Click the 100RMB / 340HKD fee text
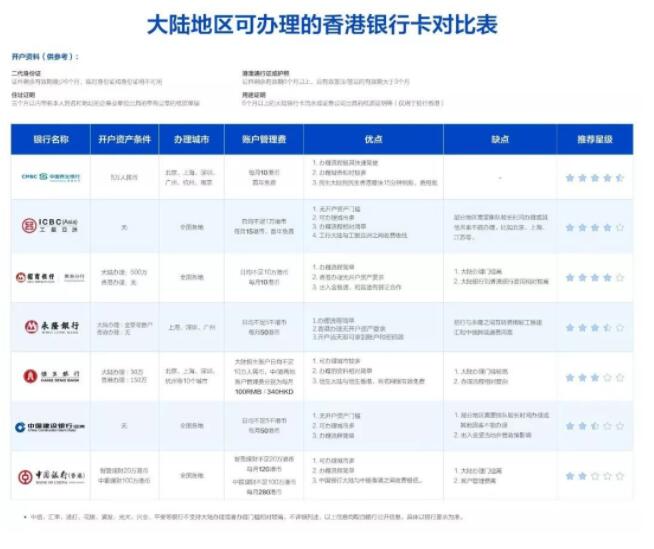The width and height of the screenshot is (654, 549). tap(264, 392)
